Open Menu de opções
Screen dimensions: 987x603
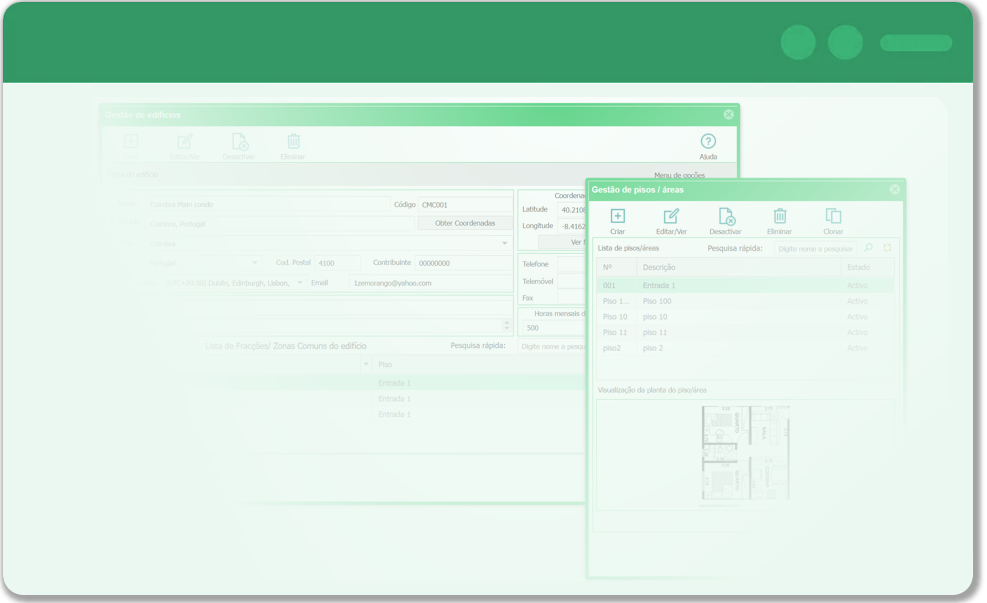pos(679,175)
